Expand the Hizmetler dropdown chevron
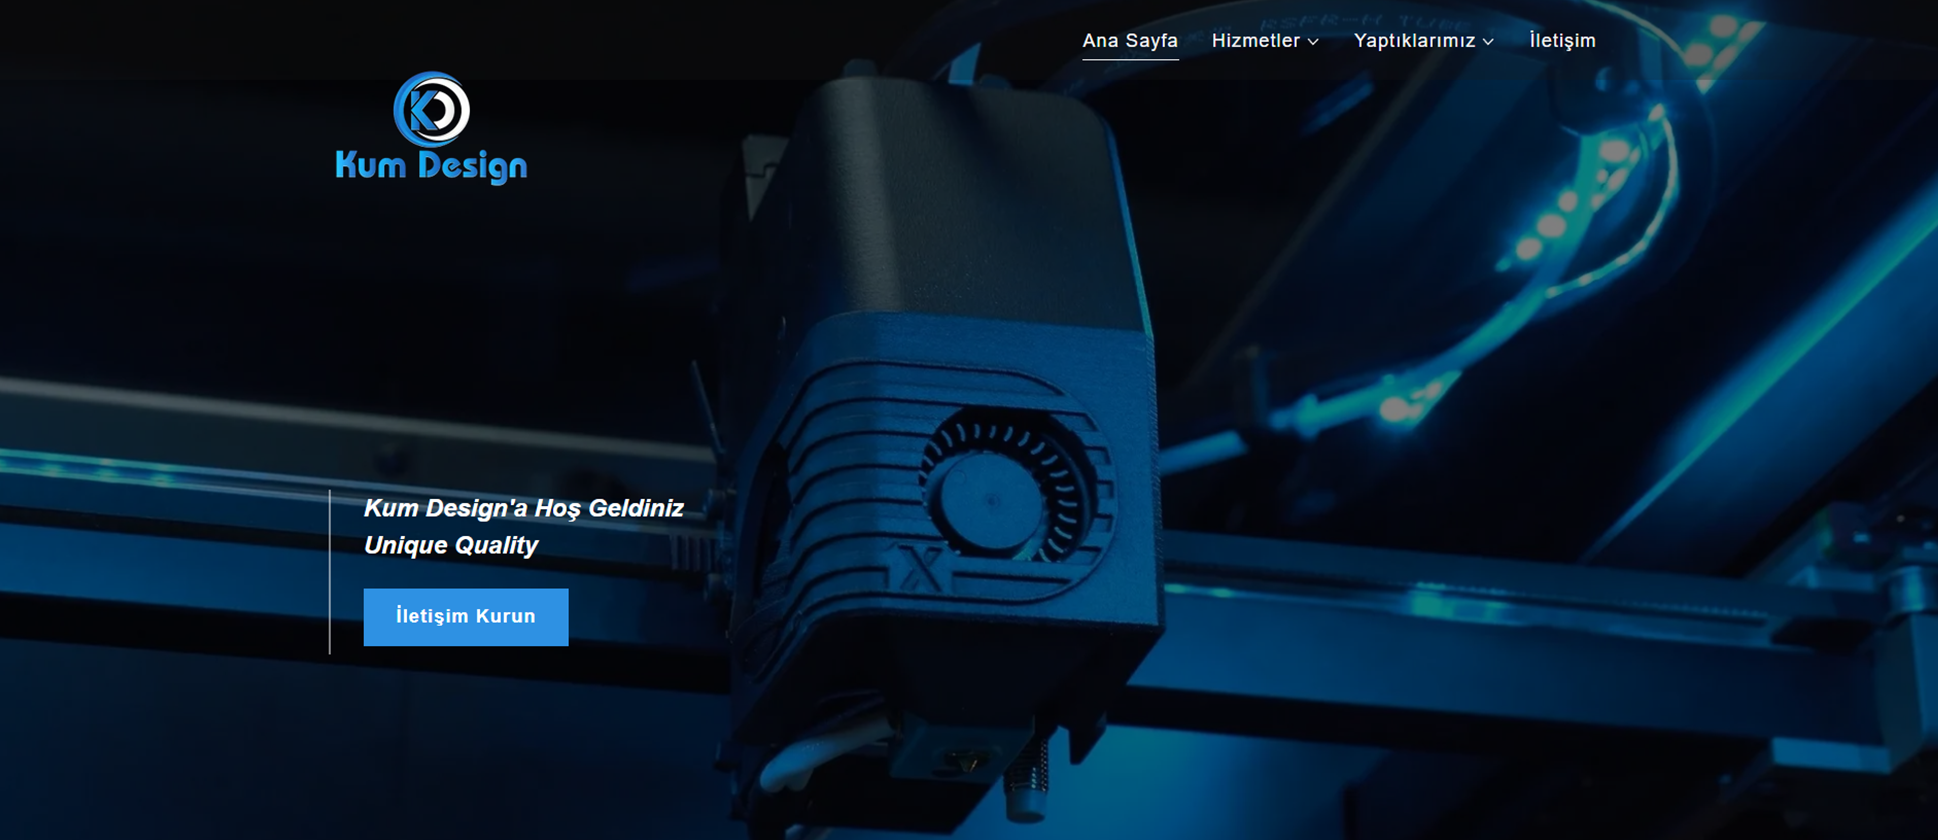This screenshot has height=840, width=1938. [1313, 42]
